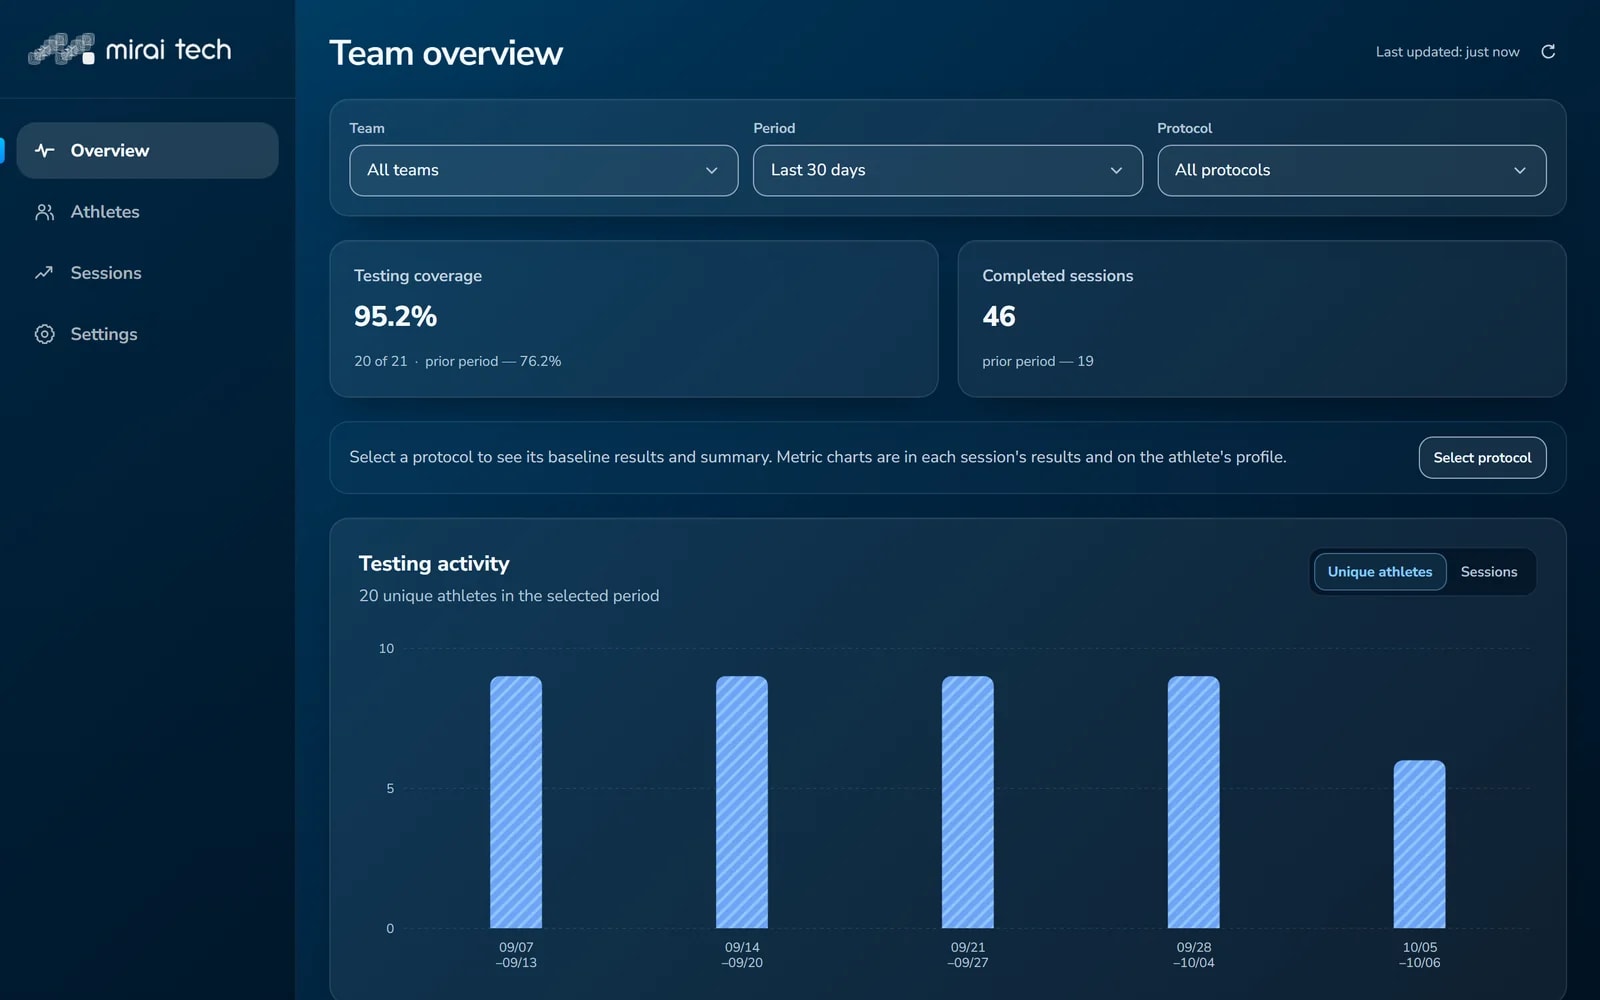Click the Athletes people icon in sidebar
Screen dimensions: 1600x1000
point(44,212)
